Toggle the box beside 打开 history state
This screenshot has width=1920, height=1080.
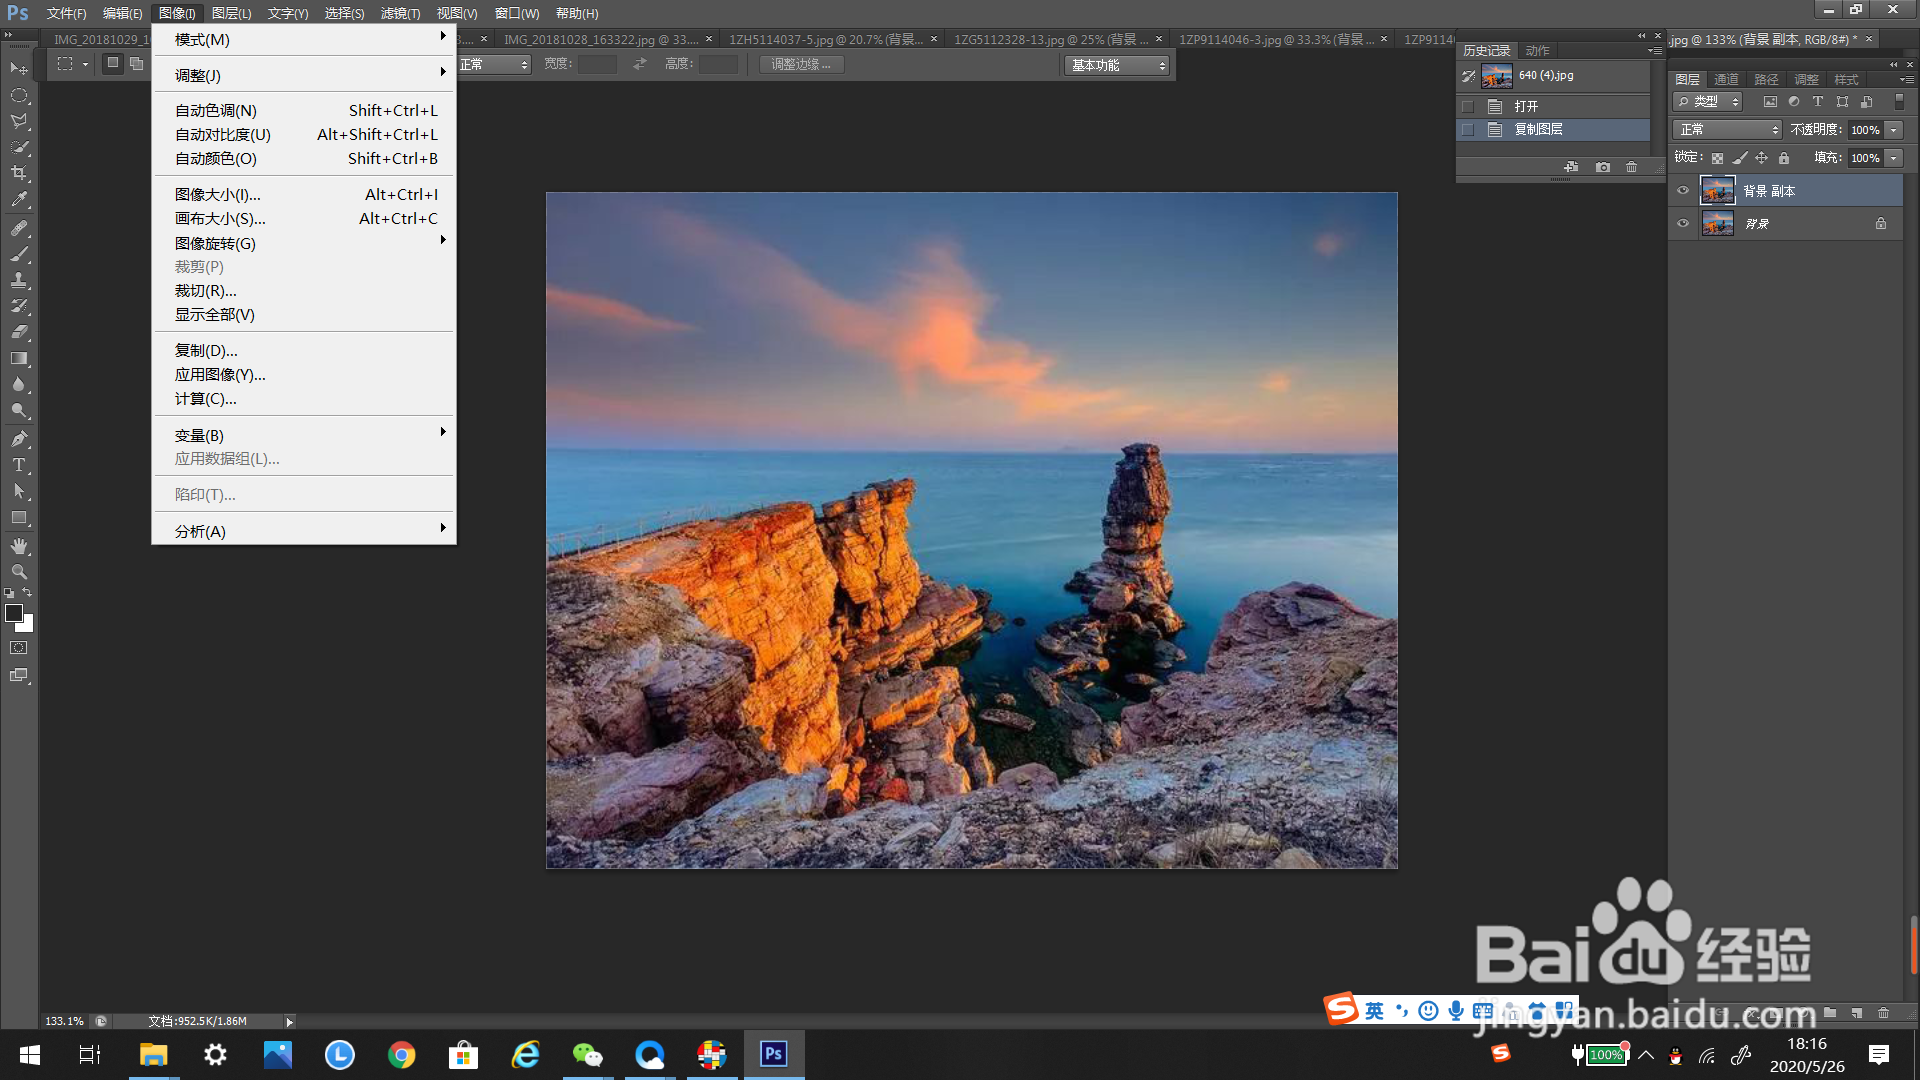tap(1468, 106)
